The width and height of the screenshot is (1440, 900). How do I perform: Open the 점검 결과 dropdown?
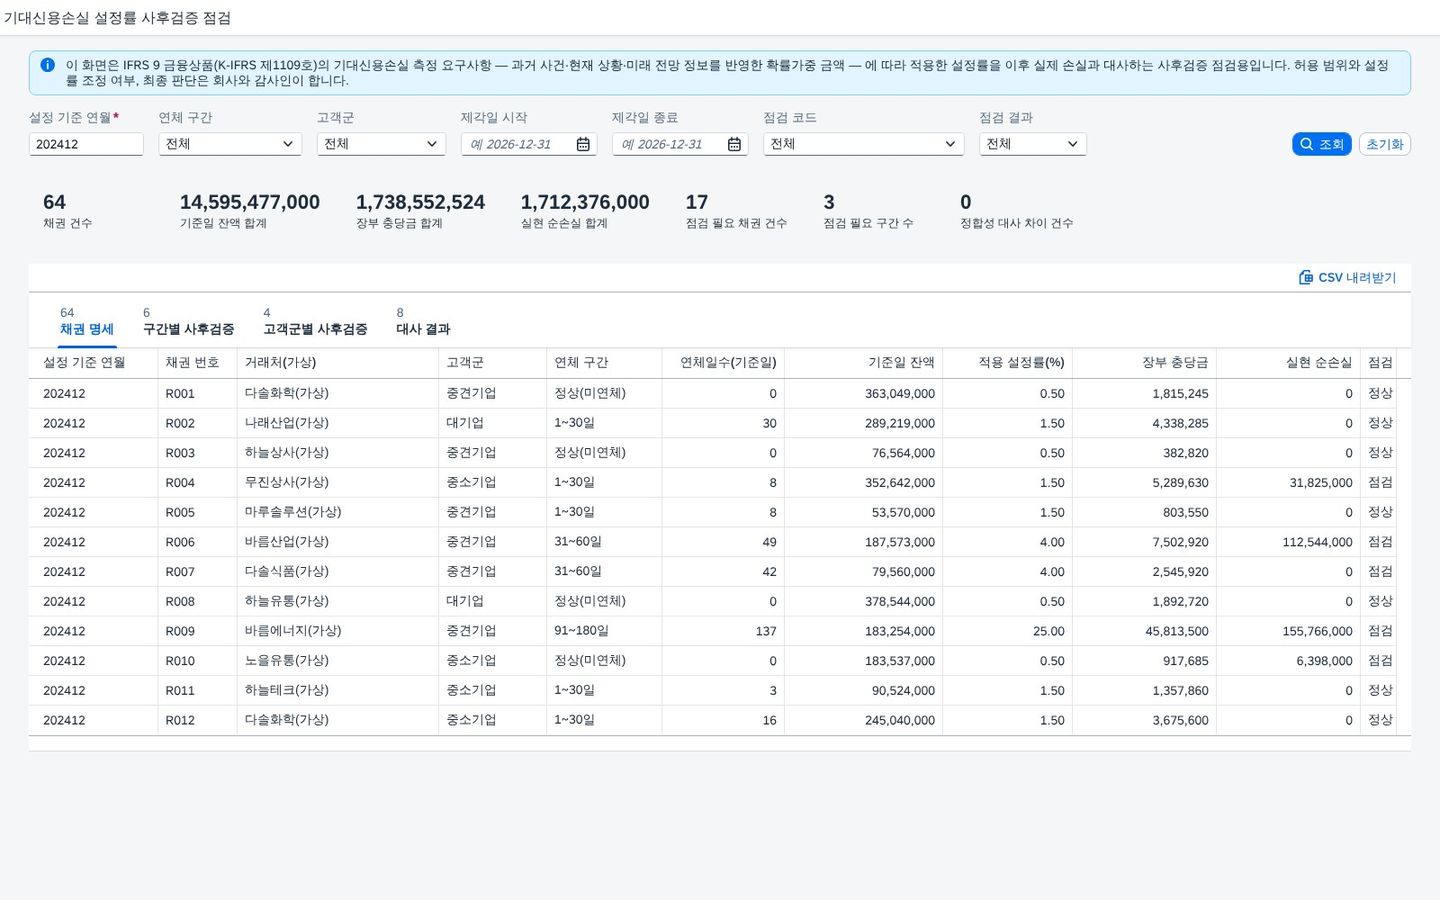[x=1032, y=144]
